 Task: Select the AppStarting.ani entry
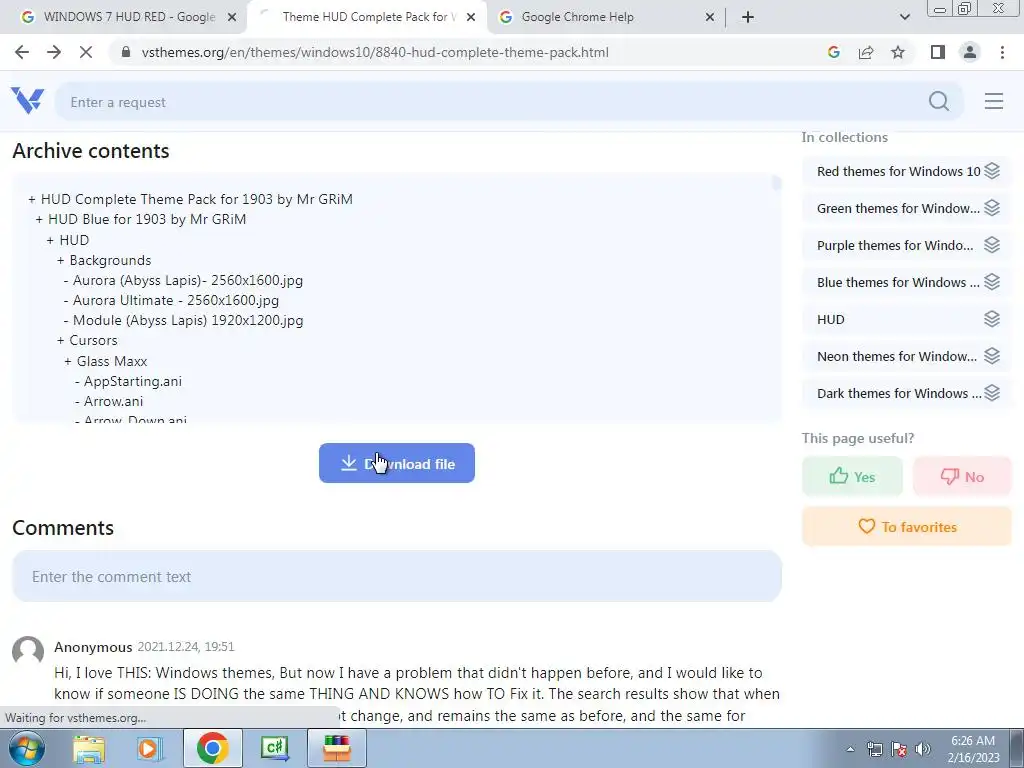coord(133,381)
